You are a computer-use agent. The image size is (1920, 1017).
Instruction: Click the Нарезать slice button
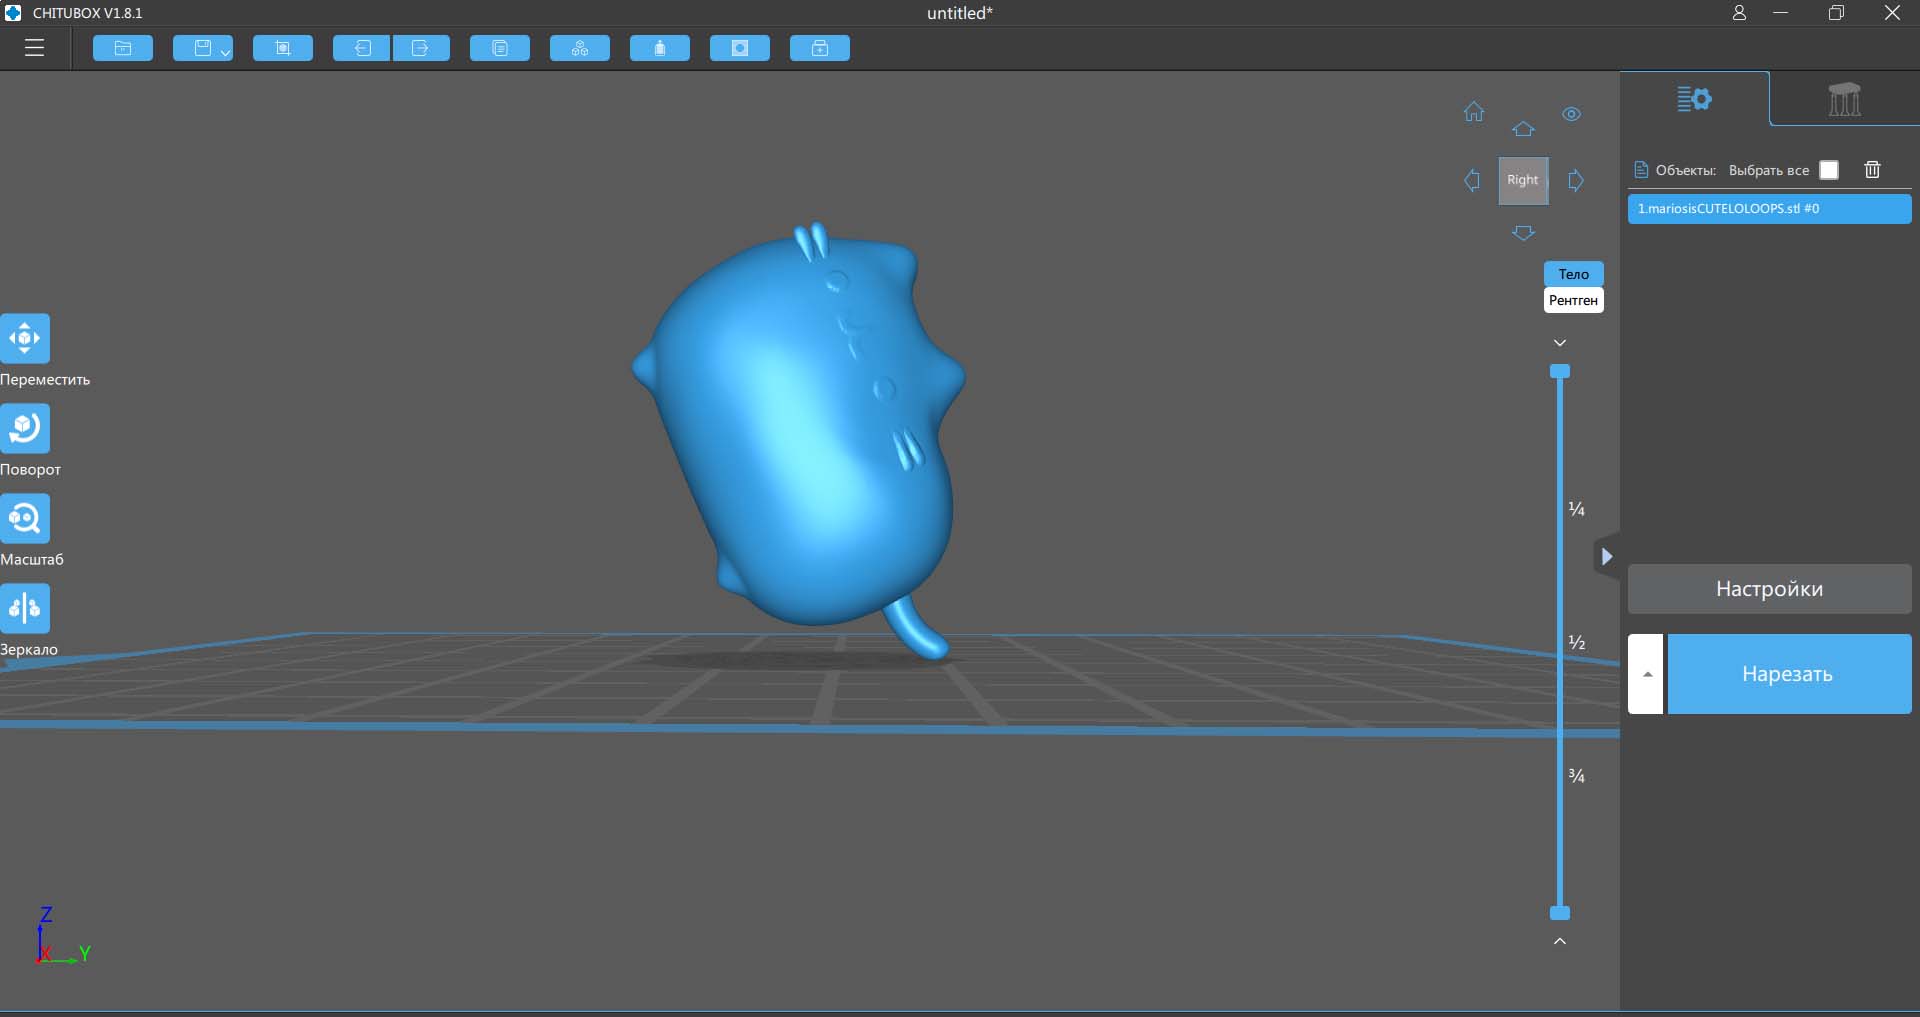(x=1788, y=674)
